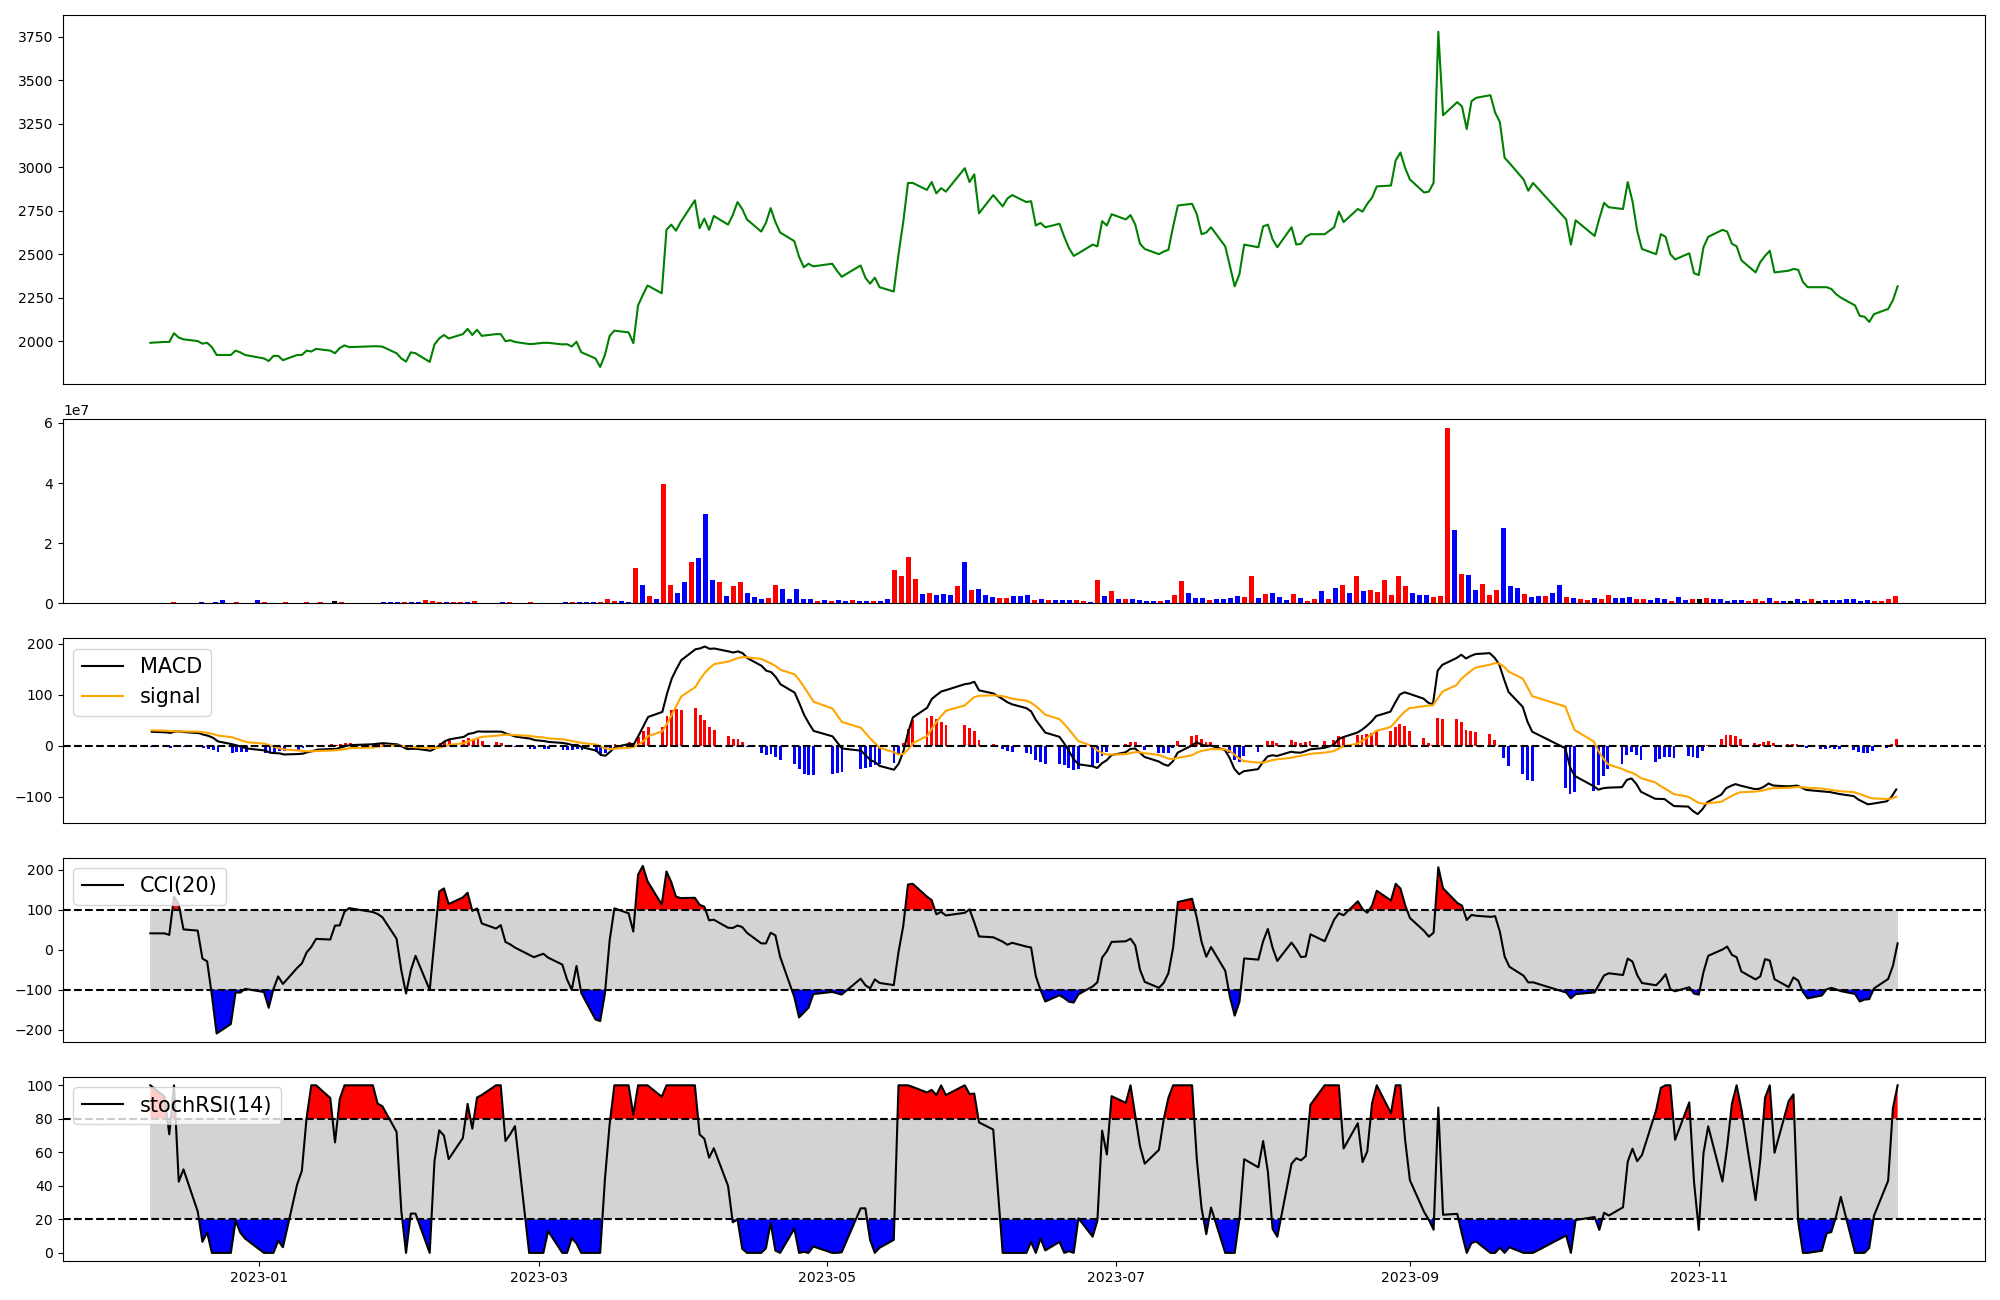
Task: Click the red volume bar reaching 4e7
Action: (x=663, y=543)
